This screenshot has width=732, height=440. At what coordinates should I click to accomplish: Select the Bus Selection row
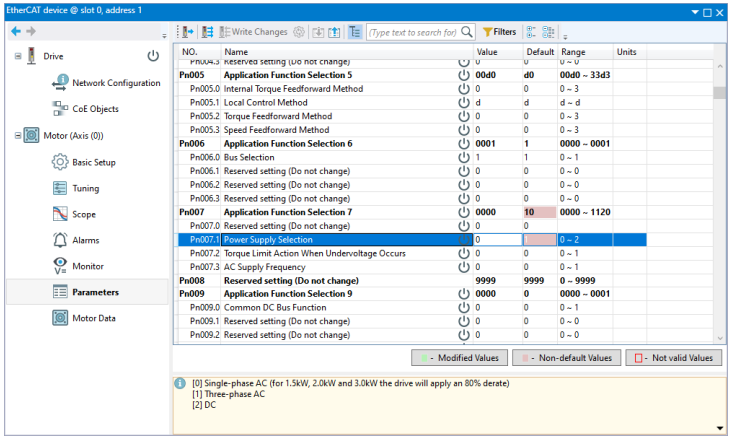(x=411, y=157)
